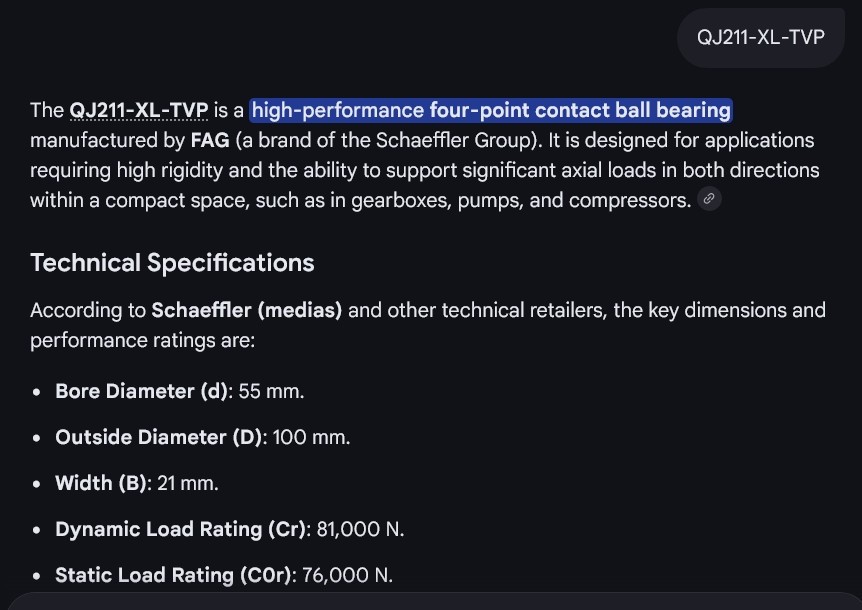Screen dimensions: 862x610
Task: Select the Bore Diameter (d) label
Action: [x=142, y=391]
